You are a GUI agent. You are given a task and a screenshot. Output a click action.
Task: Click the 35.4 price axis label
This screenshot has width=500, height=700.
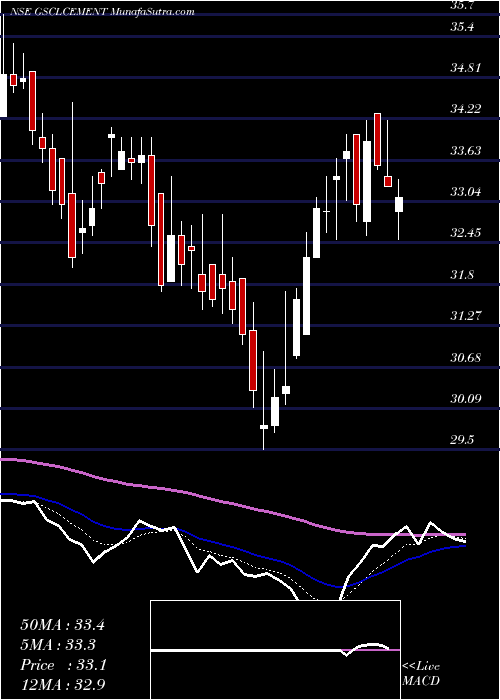tap(462, 27)
